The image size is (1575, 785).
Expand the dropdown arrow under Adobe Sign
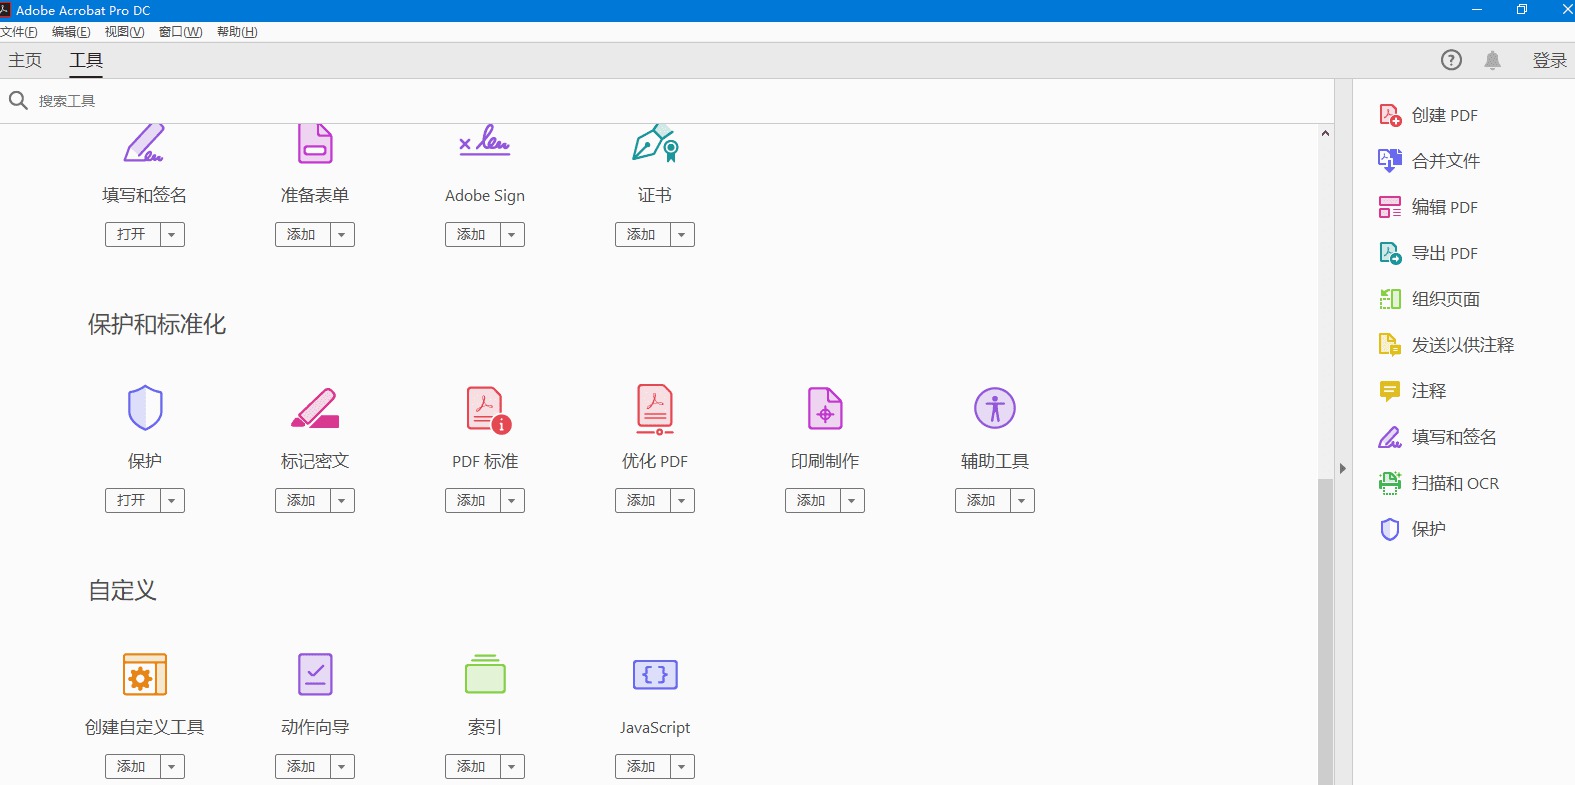pos(512,235)
